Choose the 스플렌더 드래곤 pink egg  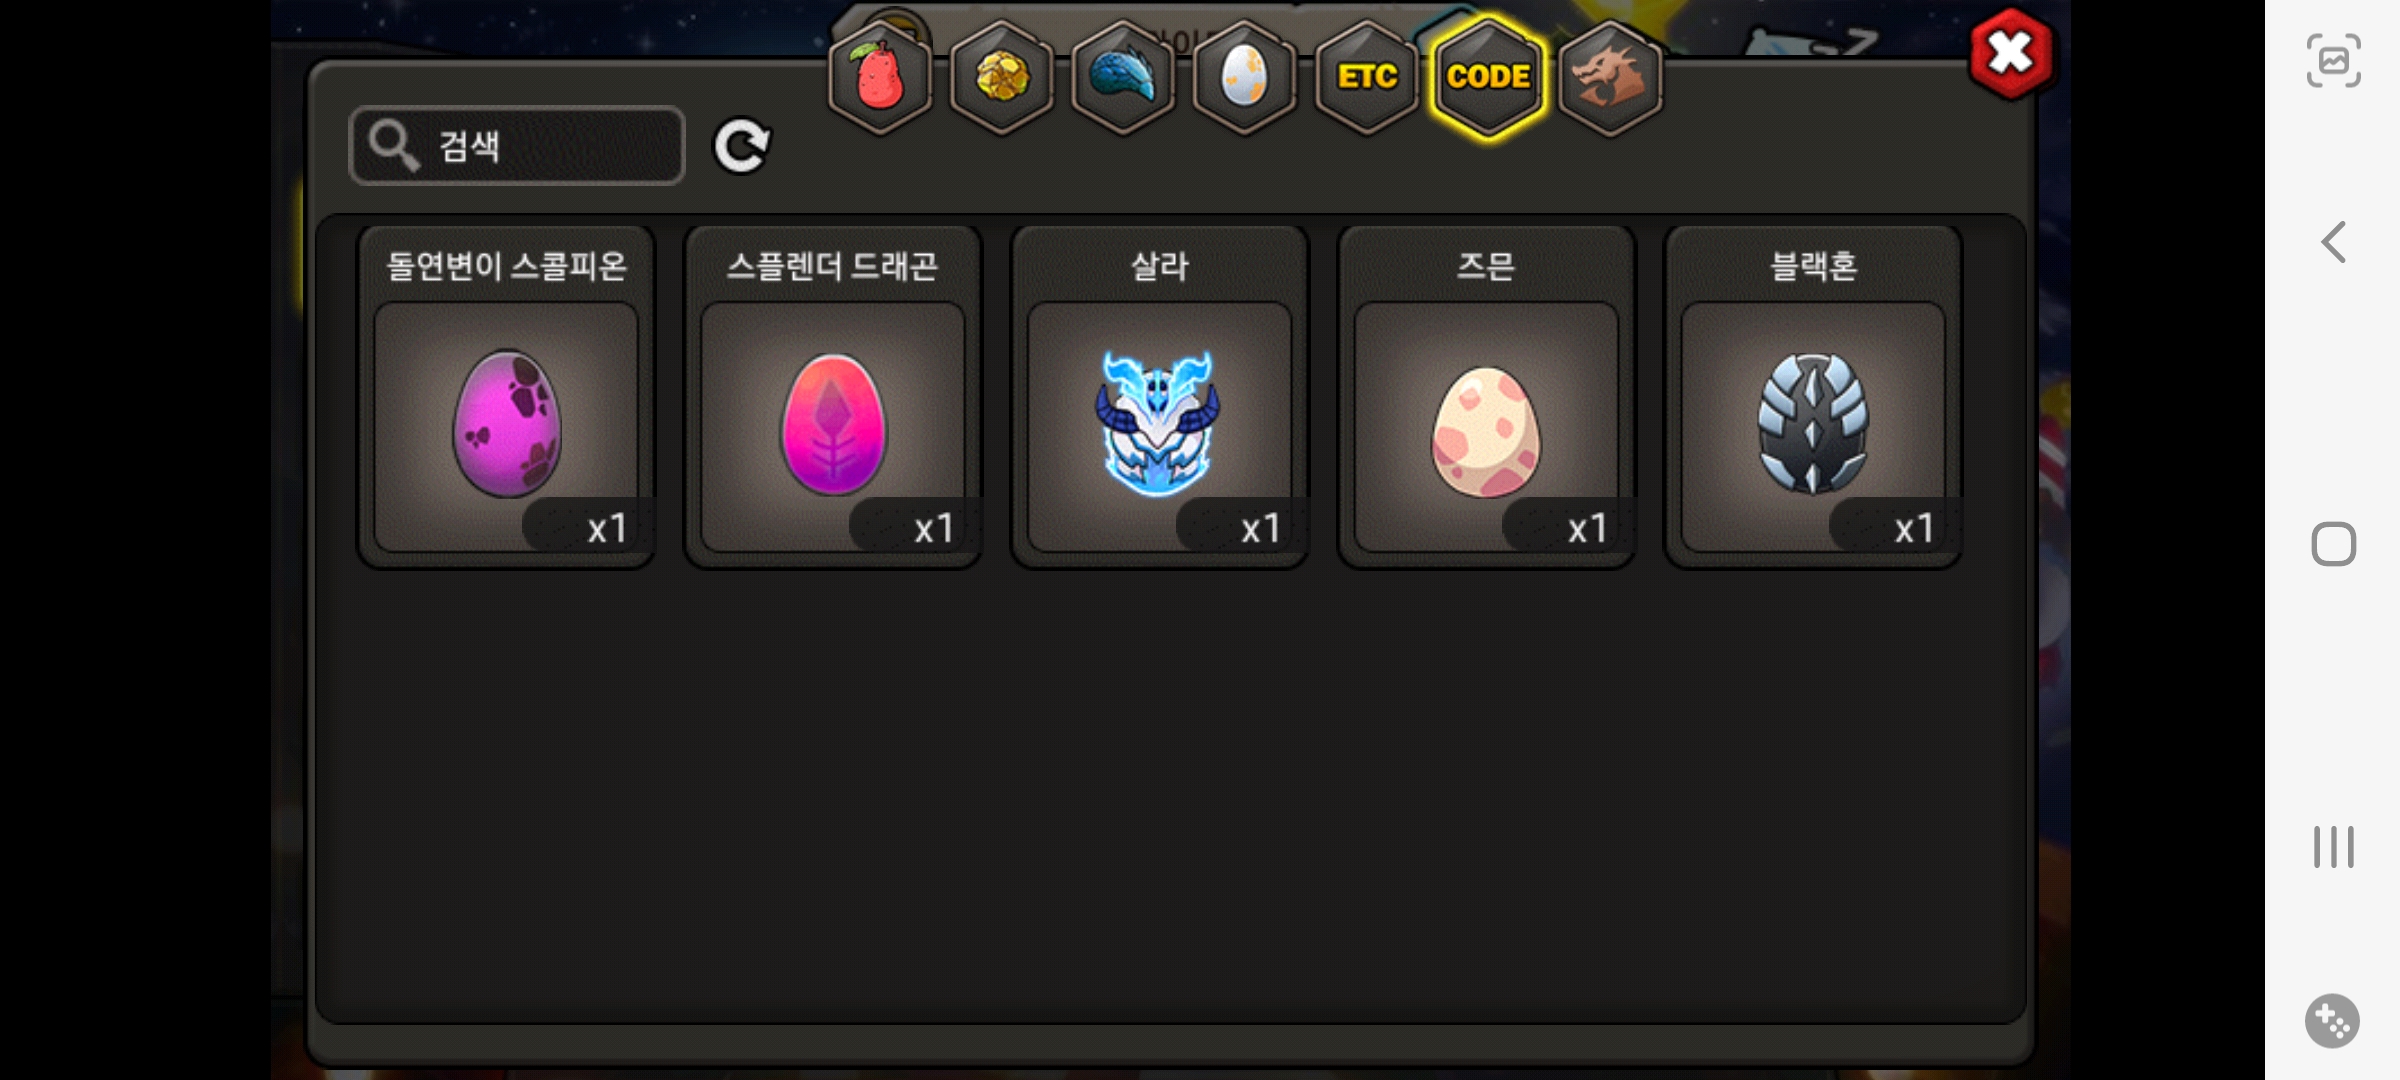pyautogui.click(x=833, y=398)
